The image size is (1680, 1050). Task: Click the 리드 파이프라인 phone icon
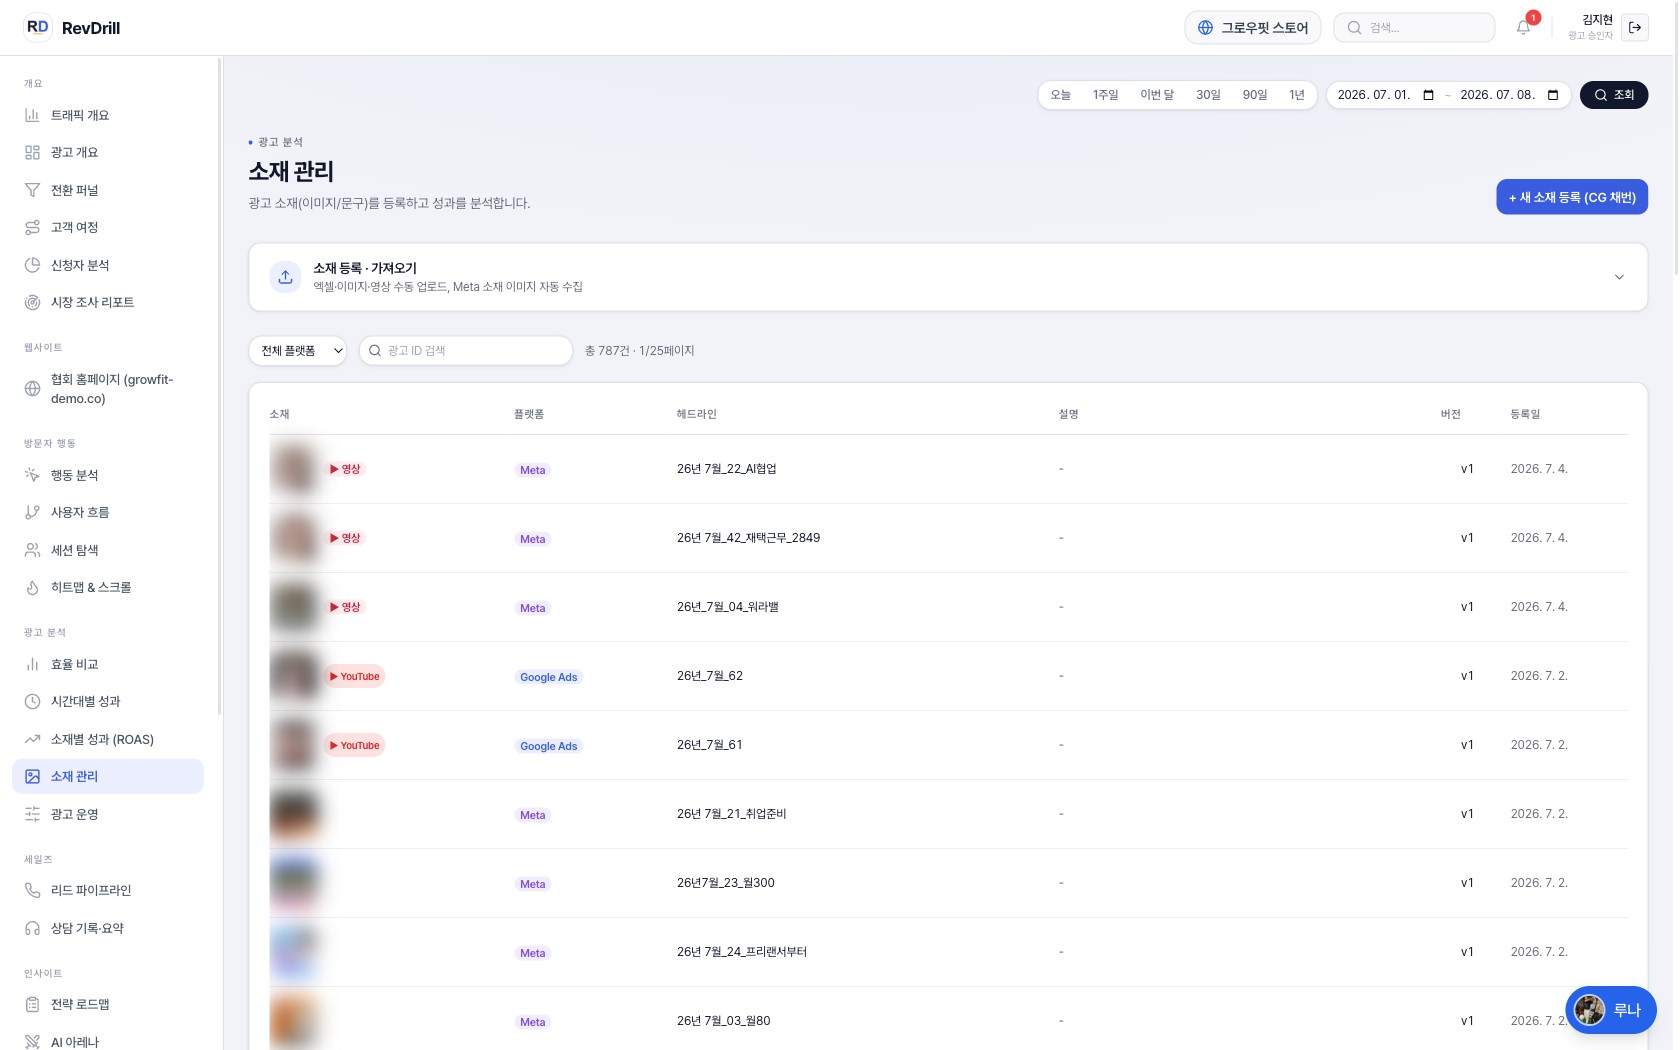click(32, 890)
